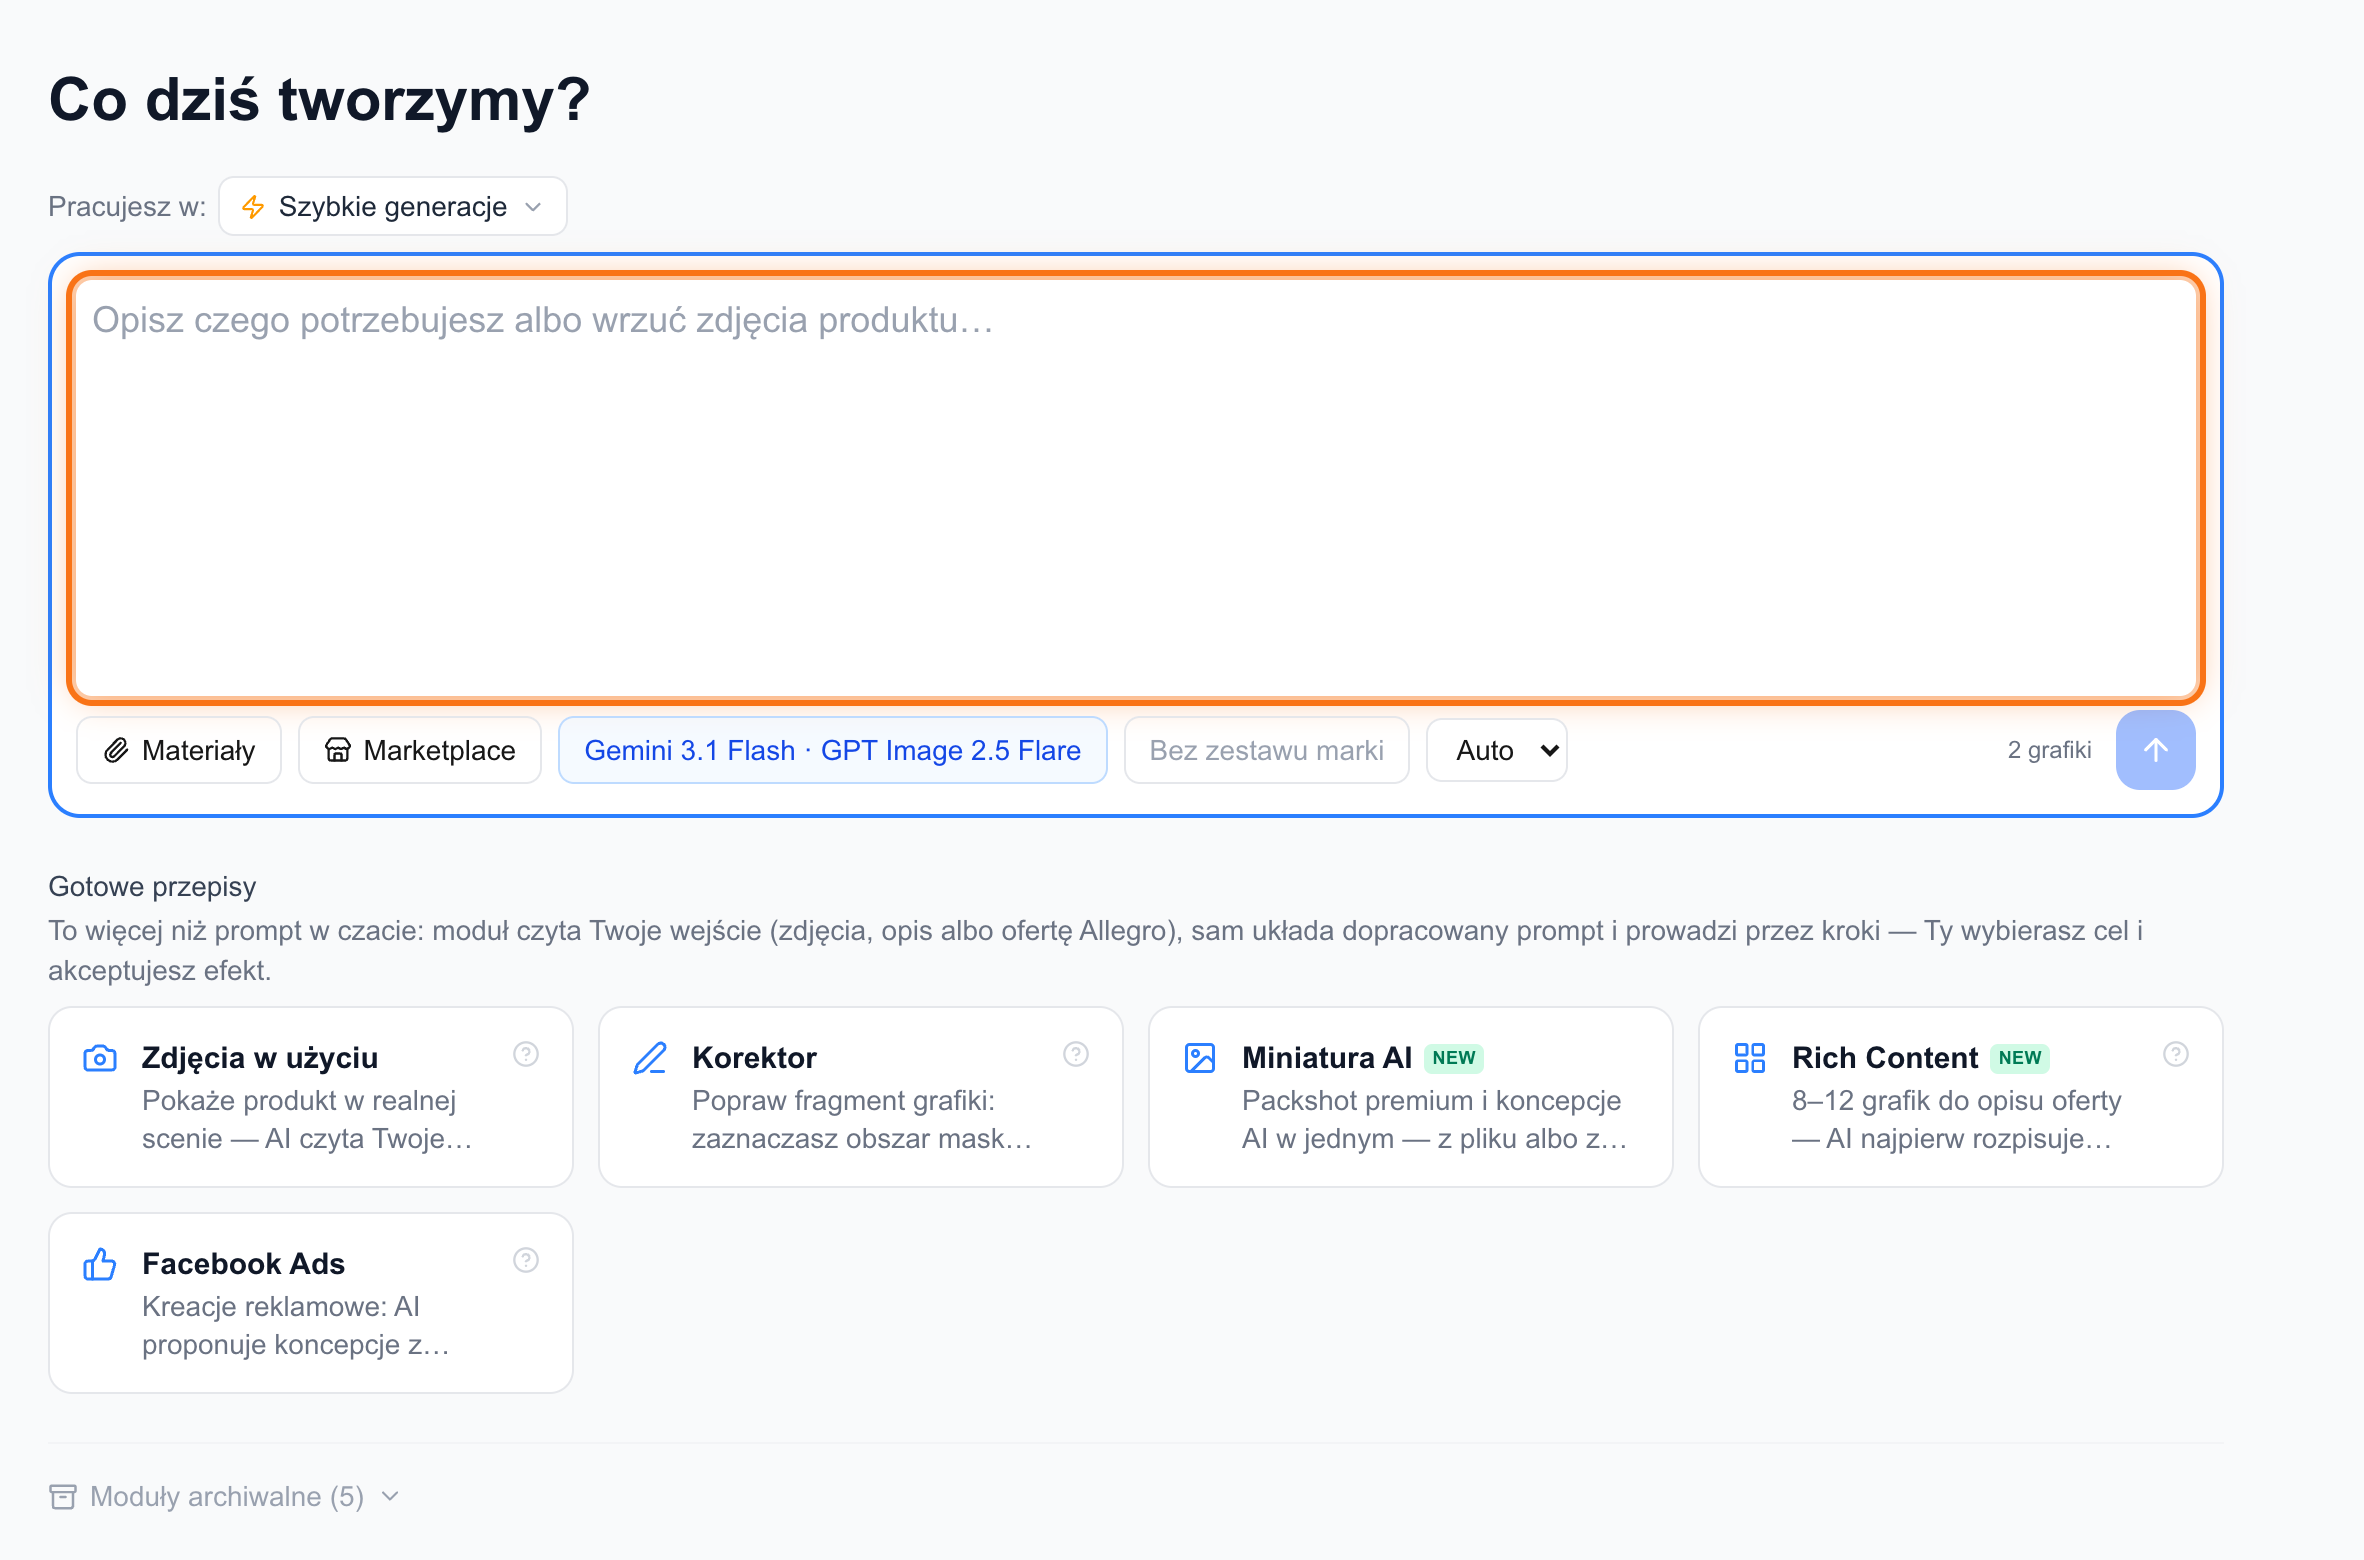Screen dimensions: 2364x1560
Task: Open the Szybkie generacje workspace dropdown
Action: point(393,207)
